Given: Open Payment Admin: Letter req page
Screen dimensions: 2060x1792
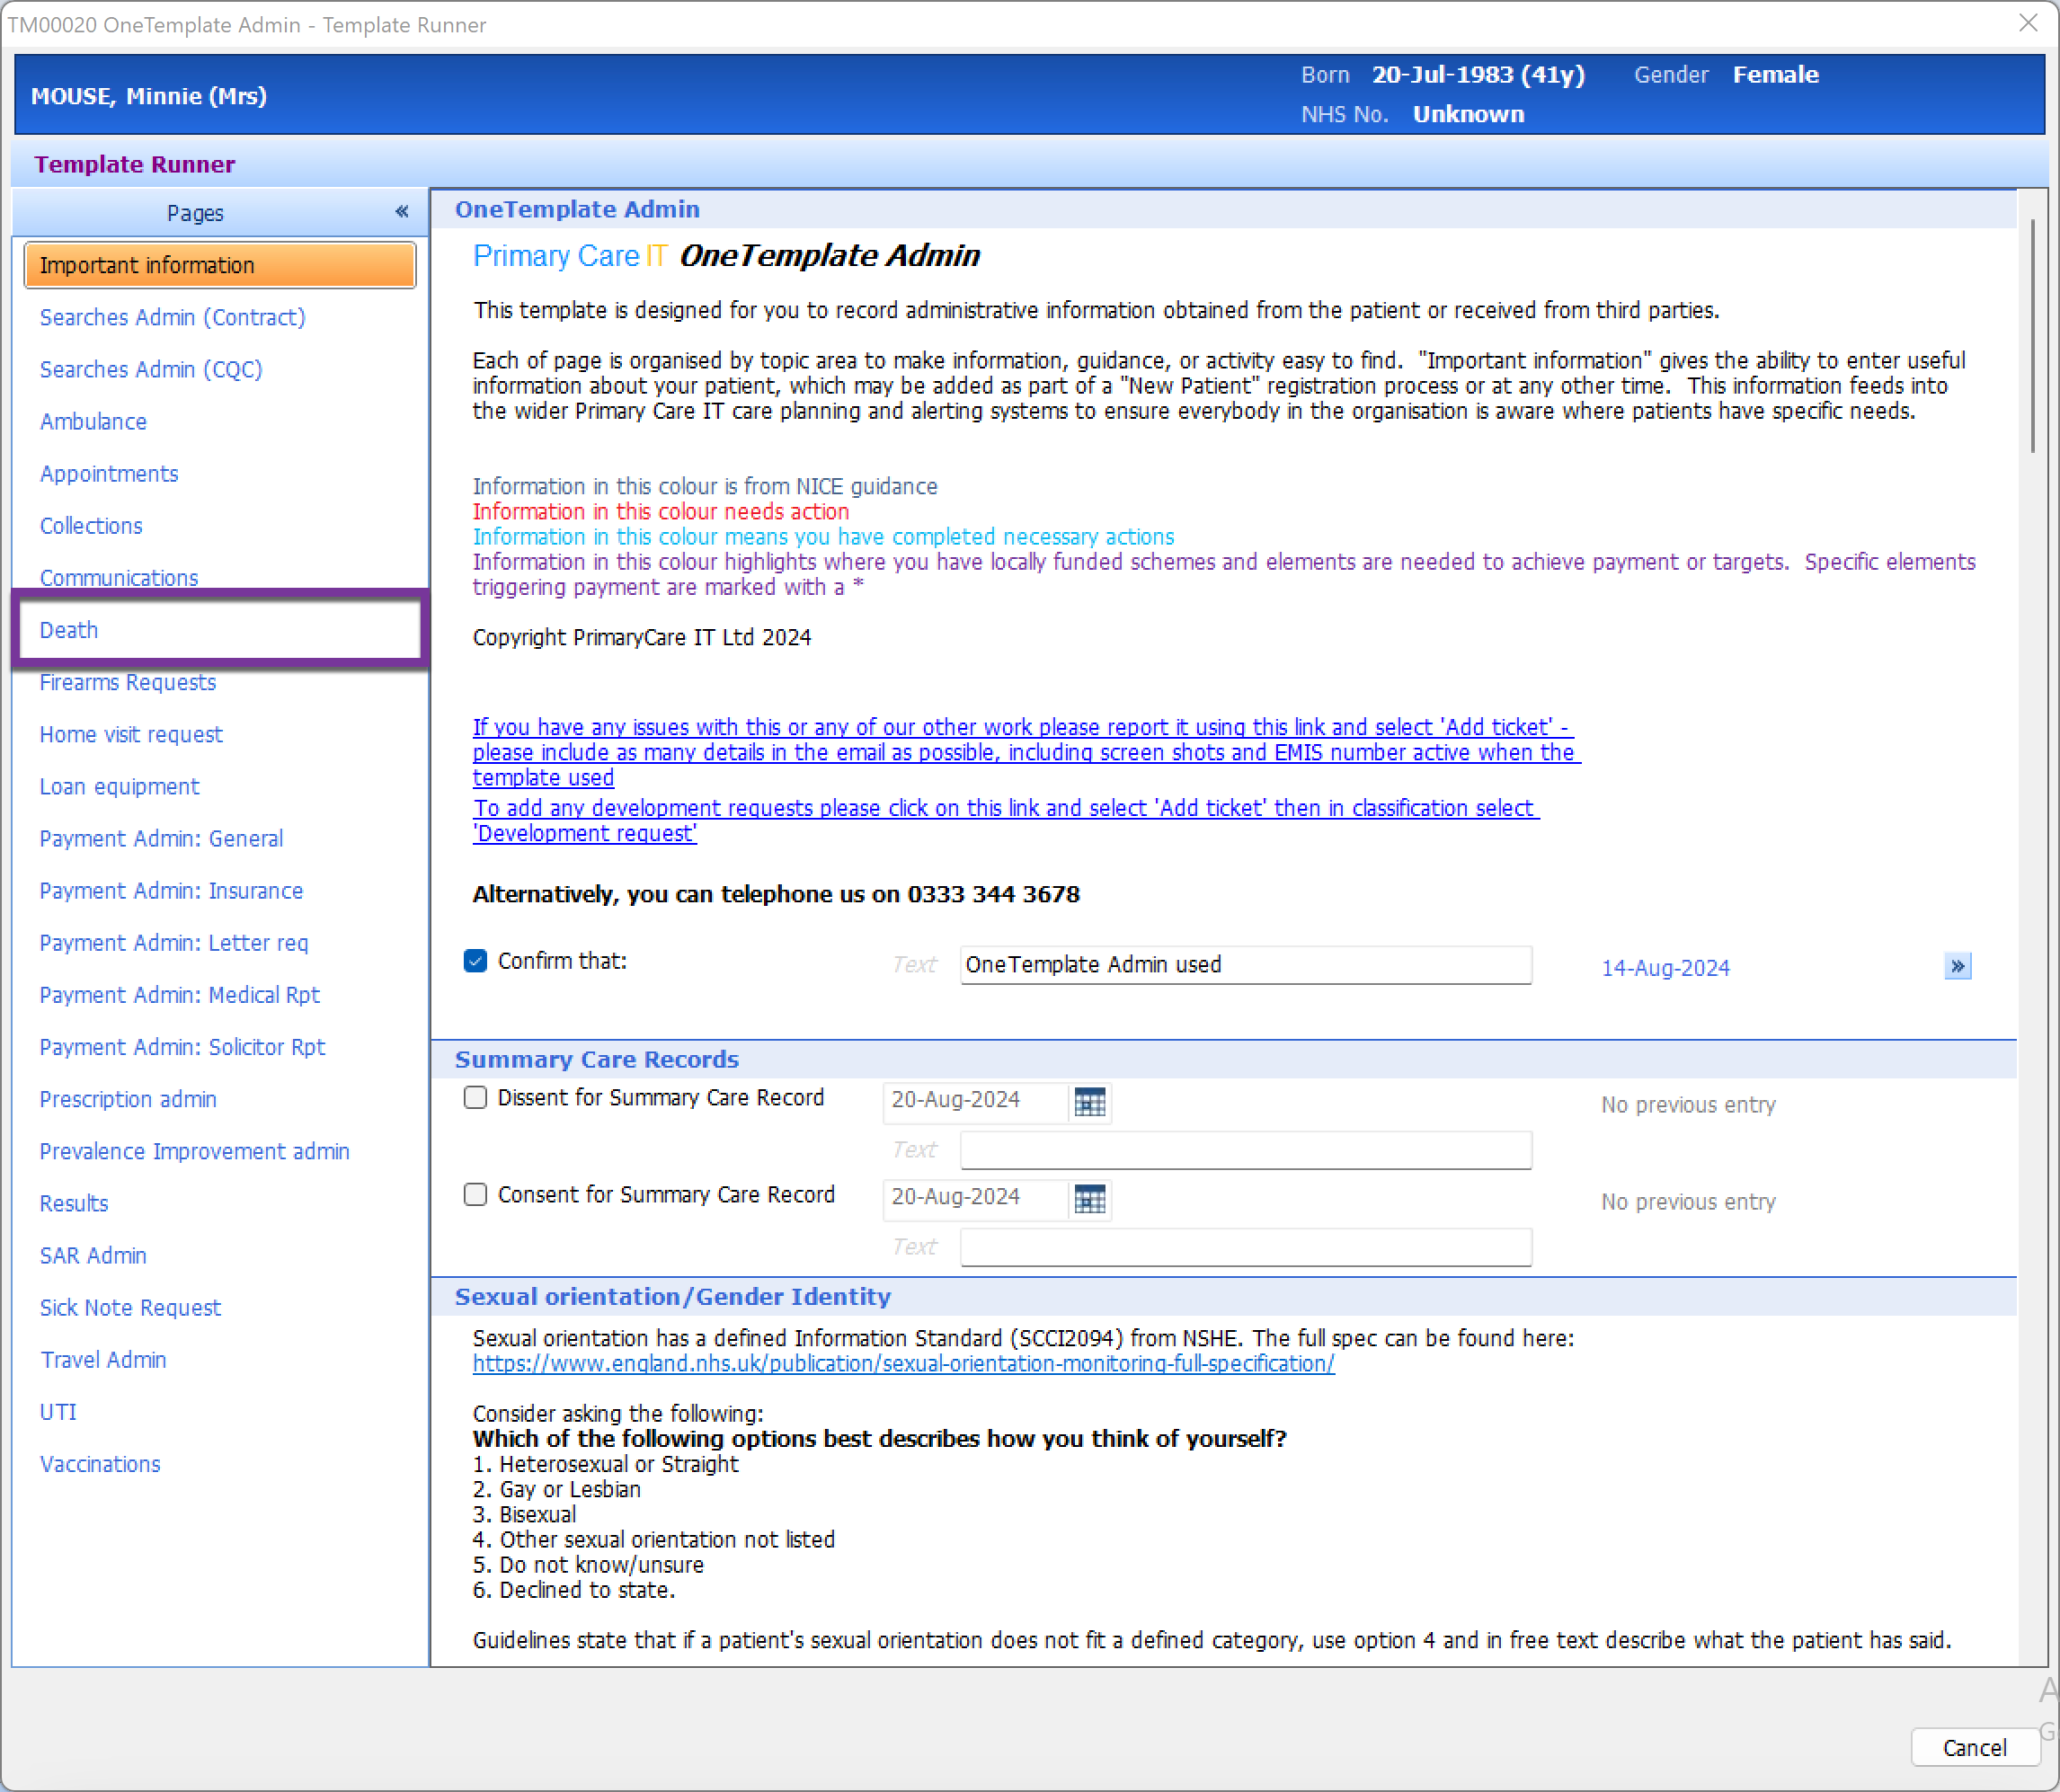Looking at the screenshot, I should [x=174, y=943].
